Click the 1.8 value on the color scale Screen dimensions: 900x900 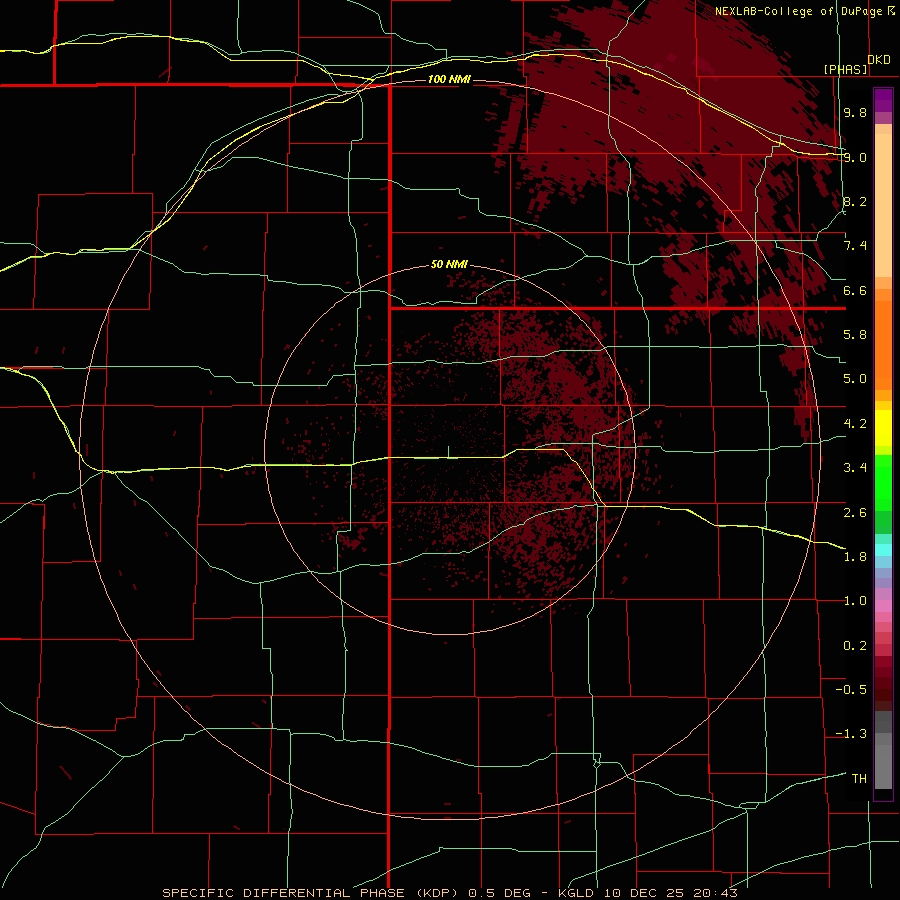pyautogui.click(x=855, y=557)
